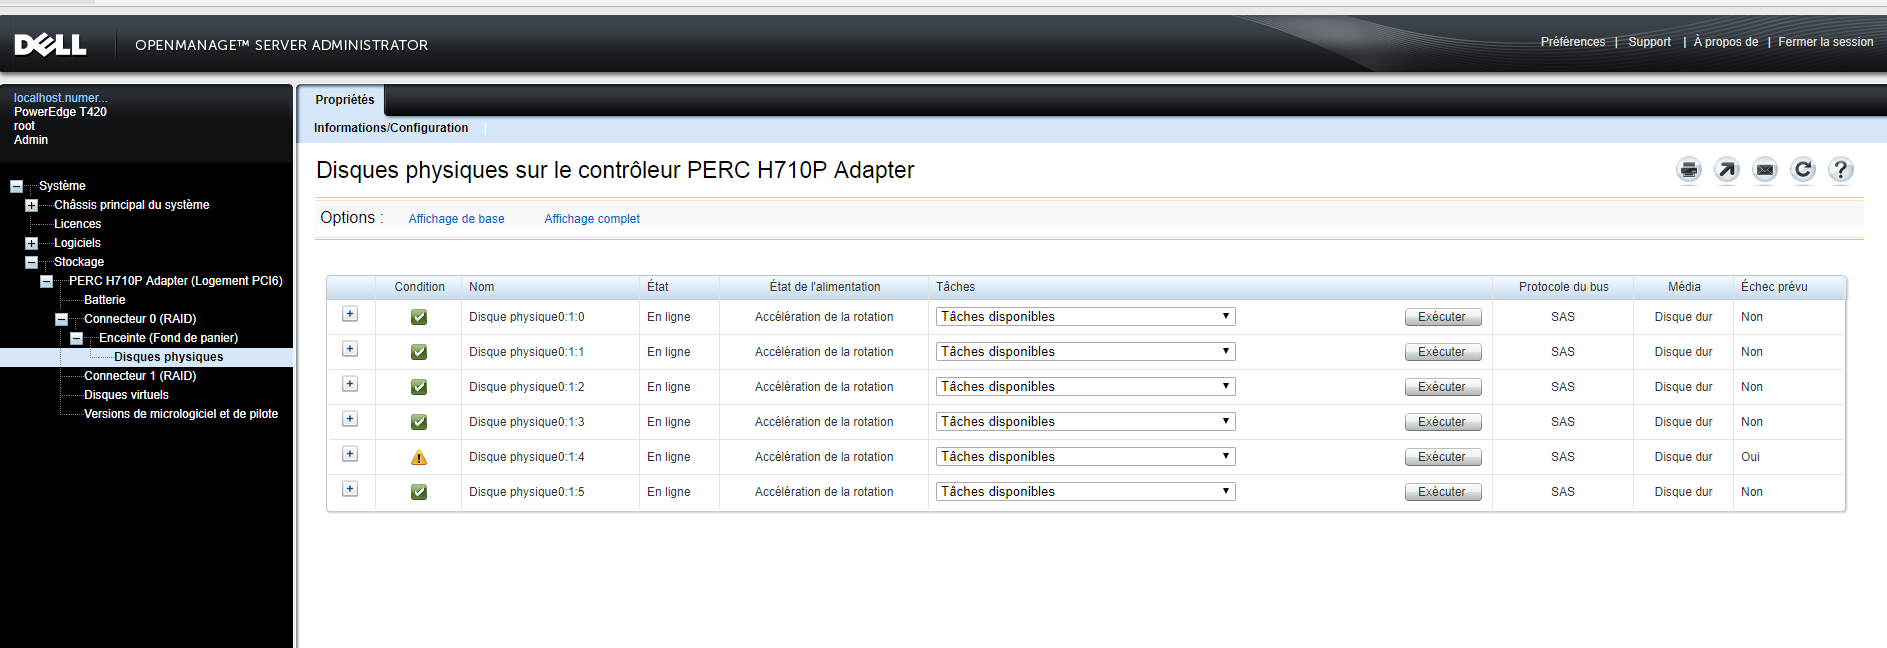Image resolution: width=1887 pixels, height=648 pixels.
Task: Expand row details for Disque physique0:1:1
Action: click(x=350, y=349)
